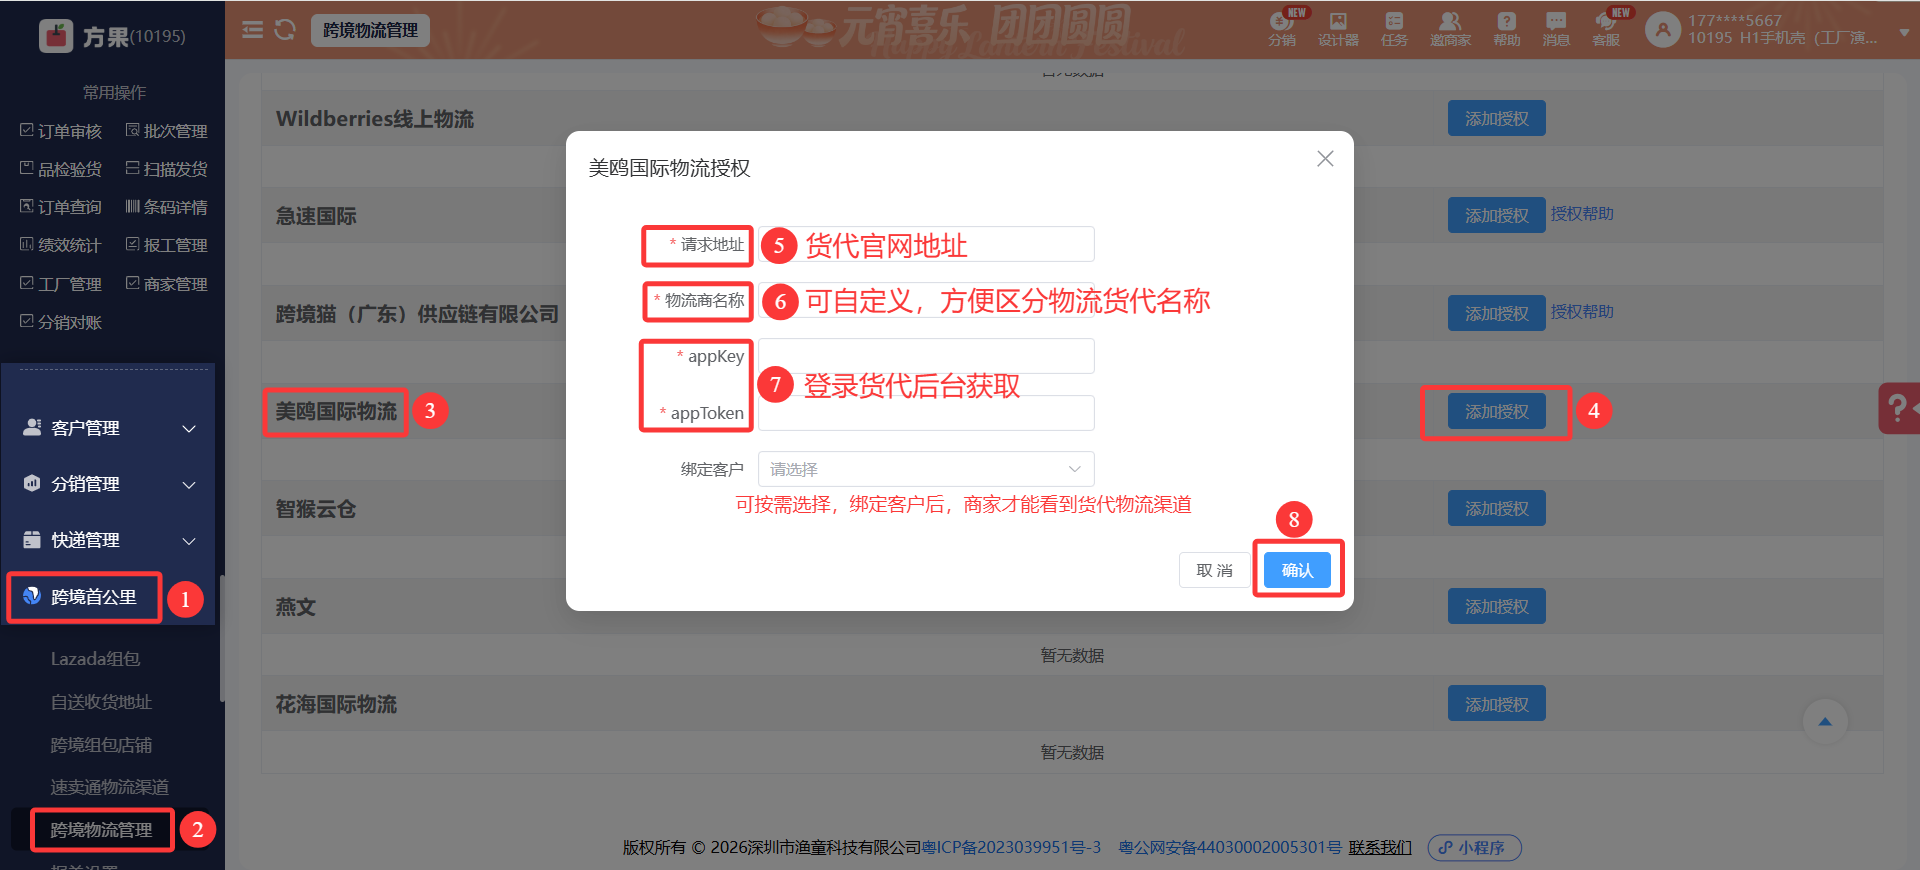Open the 帮助 help icon in the header
1920x870 pixels.
coord(1507,29)
